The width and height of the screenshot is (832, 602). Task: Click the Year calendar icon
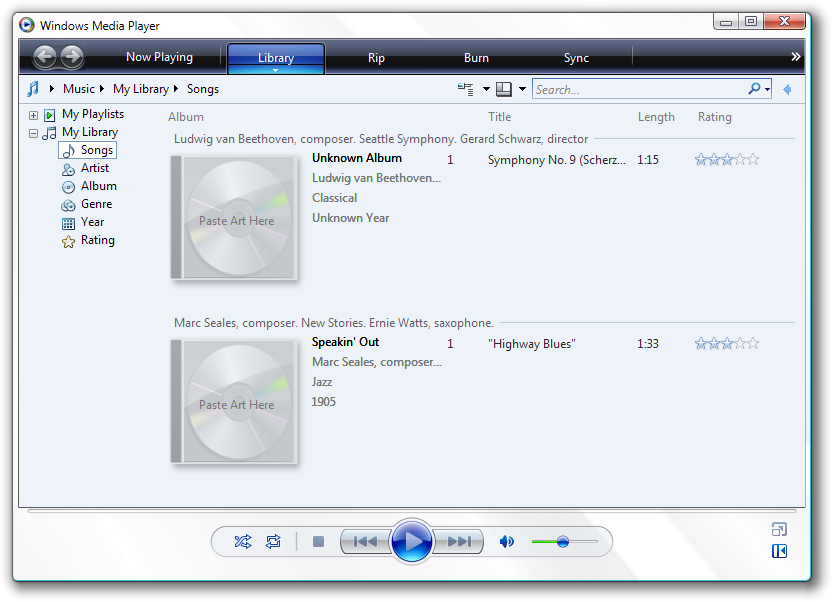(x=68, y=223)
